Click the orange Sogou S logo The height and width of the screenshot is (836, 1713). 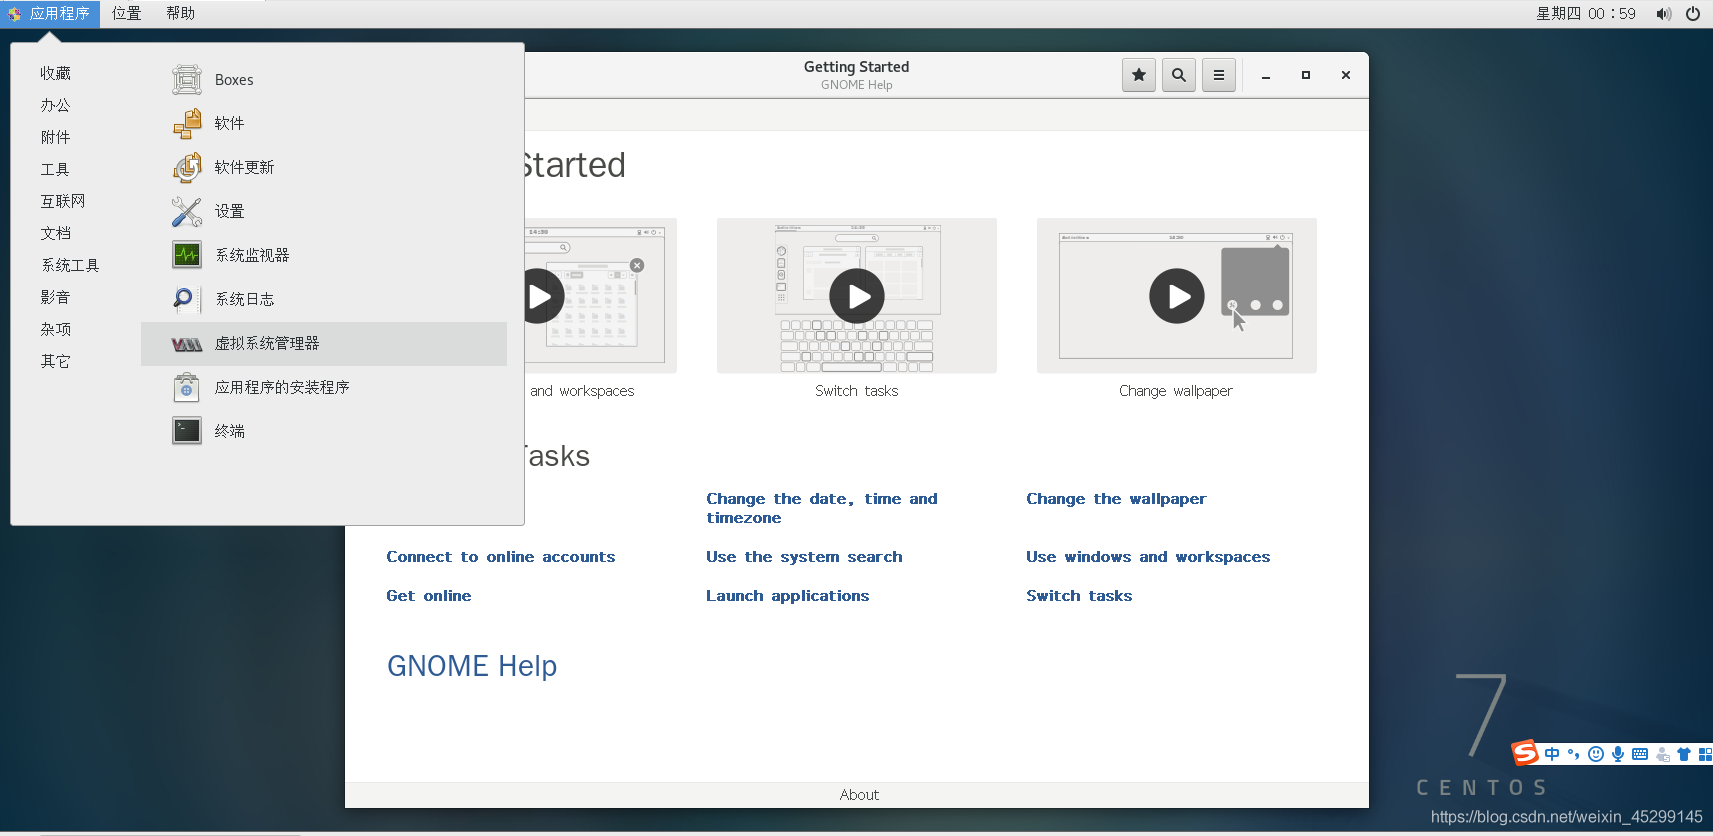[1525, 752]
